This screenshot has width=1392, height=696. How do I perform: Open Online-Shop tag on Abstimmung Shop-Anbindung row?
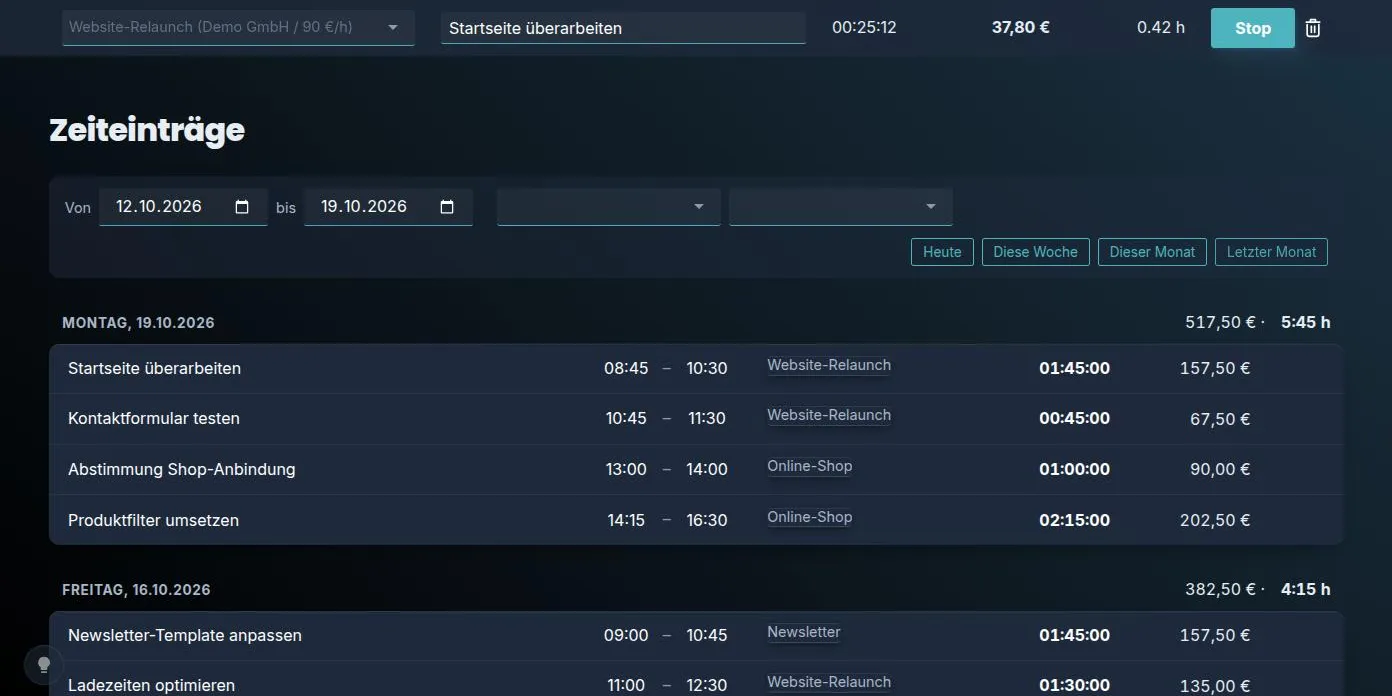click(810, 467)
